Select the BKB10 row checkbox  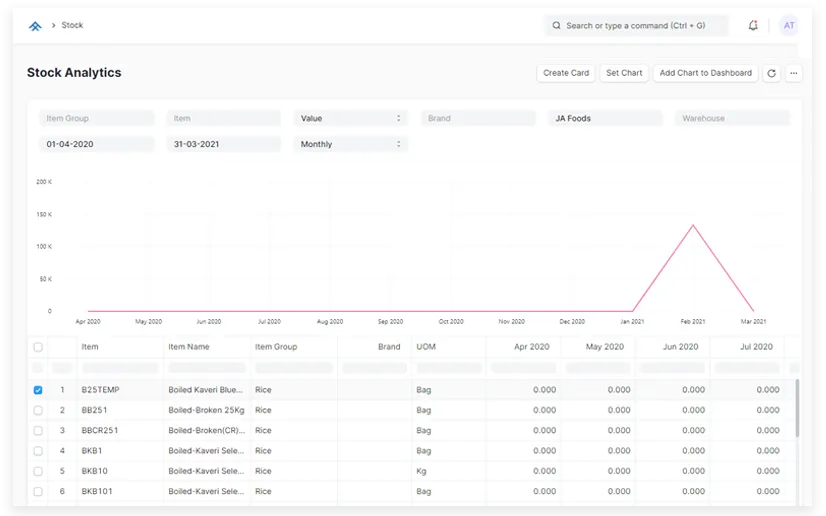tap(38, 471)
